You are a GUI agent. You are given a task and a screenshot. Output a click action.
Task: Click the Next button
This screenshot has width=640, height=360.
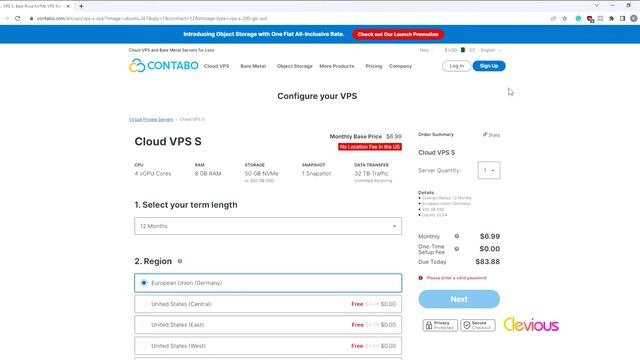pyautogui.click(x=459, y=299)
